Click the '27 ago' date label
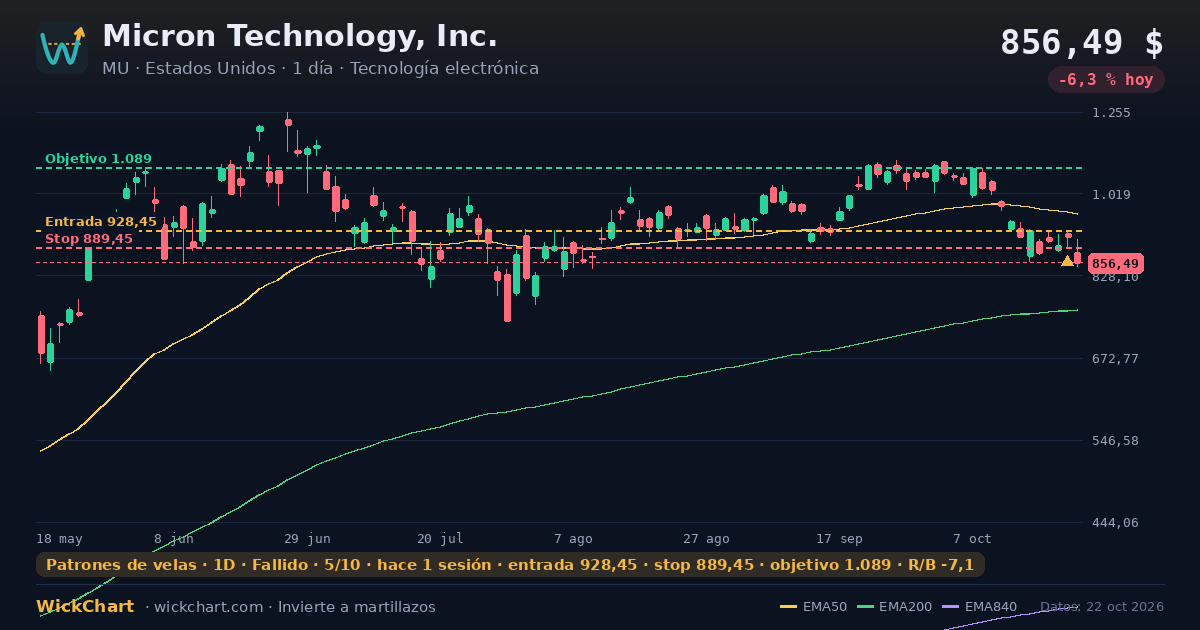The image size is (1200, 630). pos(706,539)
